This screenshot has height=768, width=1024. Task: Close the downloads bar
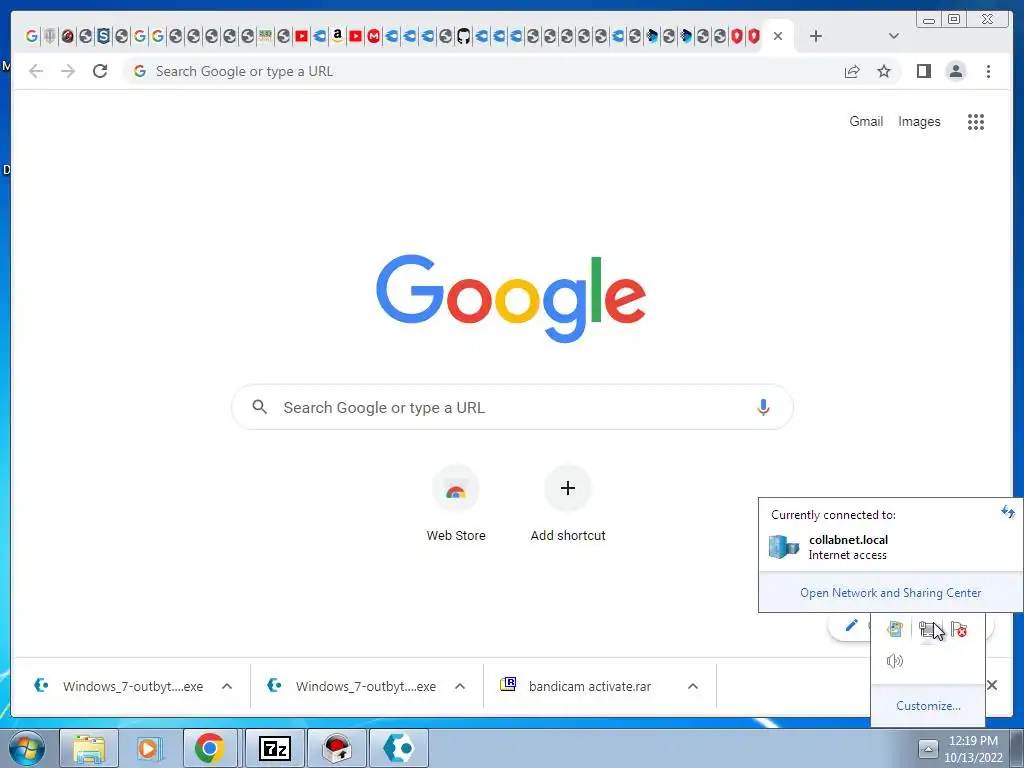click(992, 685)
